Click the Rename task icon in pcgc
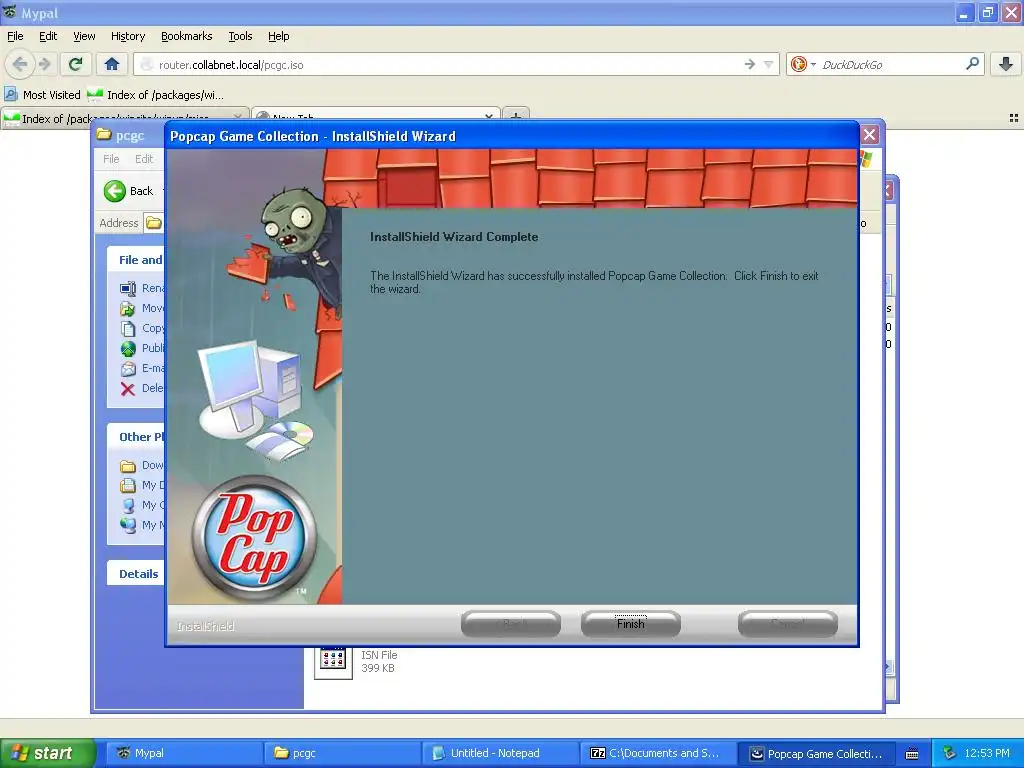This screenshot has height=768, width=1024. coord(128,288)
